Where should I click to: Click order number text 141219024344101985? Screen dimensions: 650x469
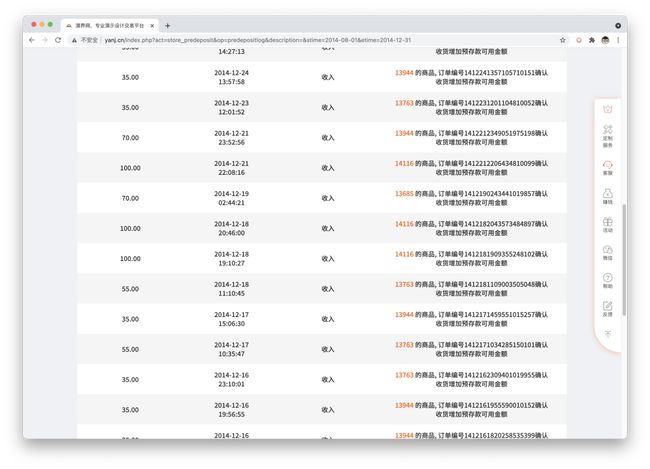(x=499, y=194)
